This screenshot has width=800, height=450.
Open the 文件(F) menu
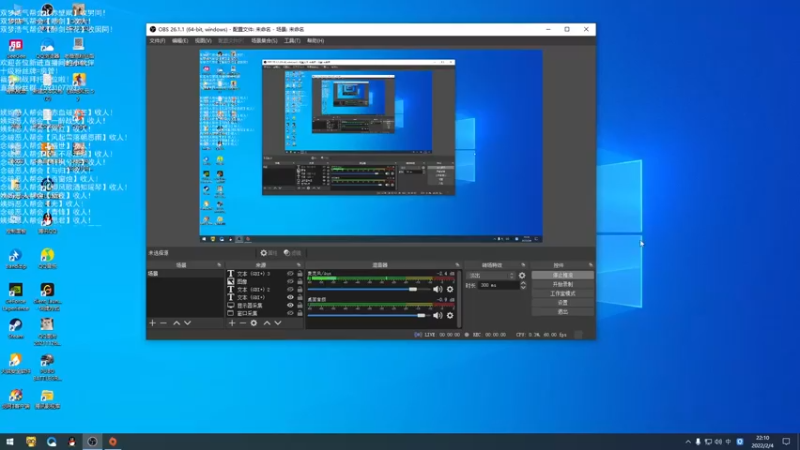(x=157, y=41)
